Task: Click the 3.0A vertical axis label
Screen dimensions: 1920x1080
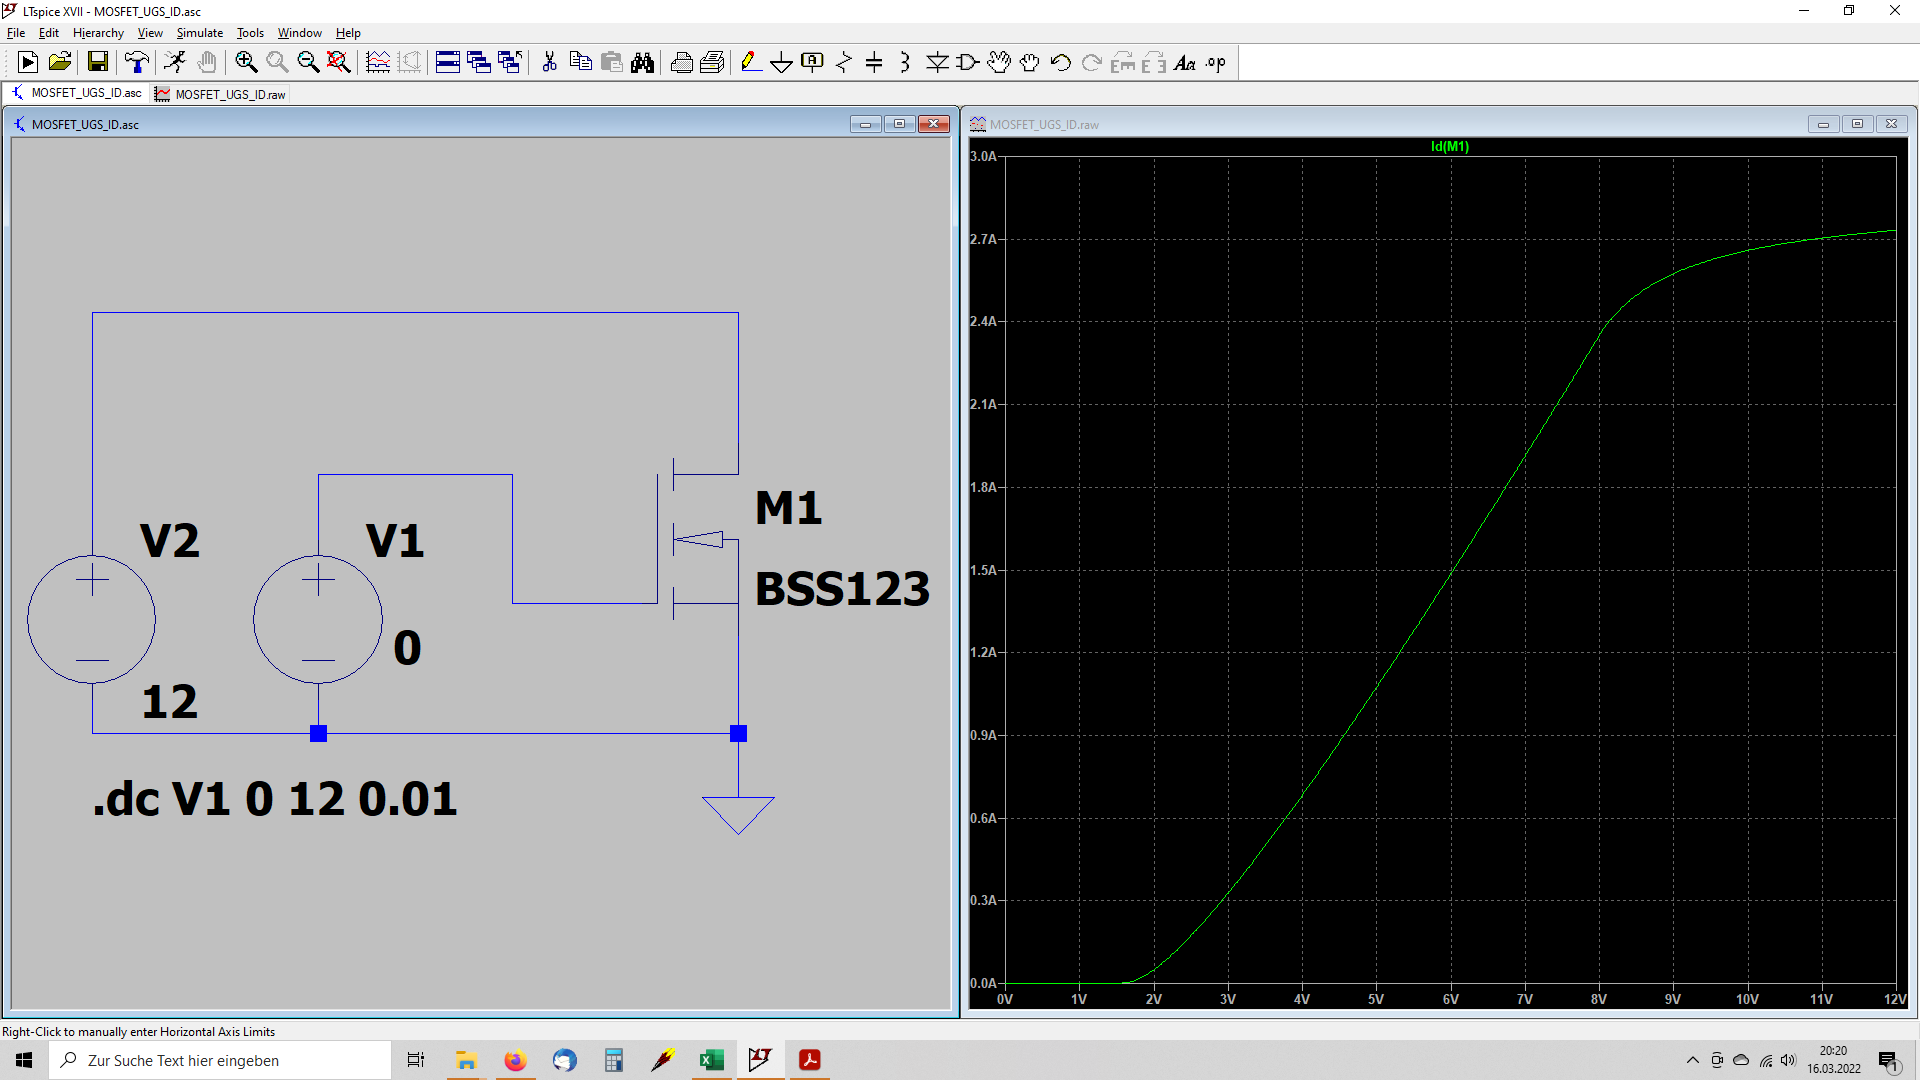Action: pyautogui.click(x=983, y=157)
